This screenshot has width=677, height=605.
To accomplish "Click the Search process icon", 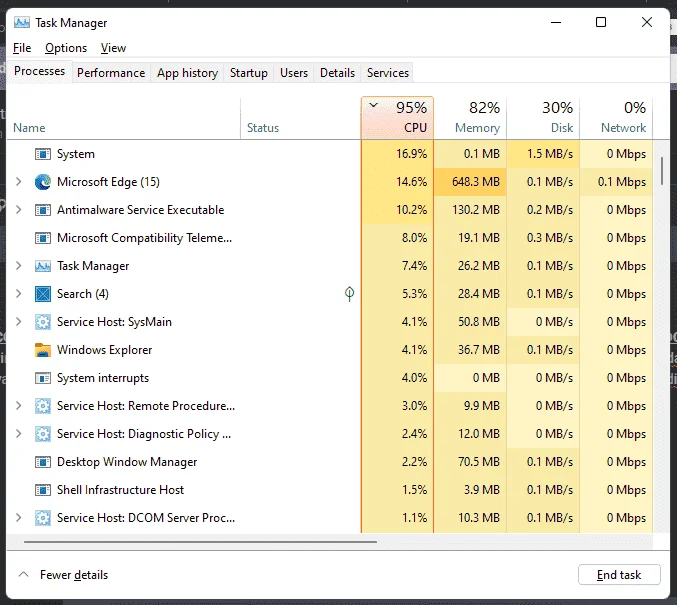I will [43, 294].
